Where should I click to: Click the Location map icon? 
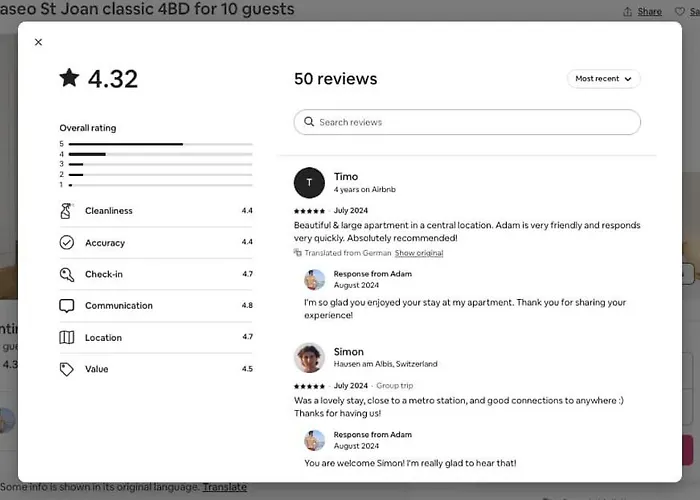[x=67, y=338]
